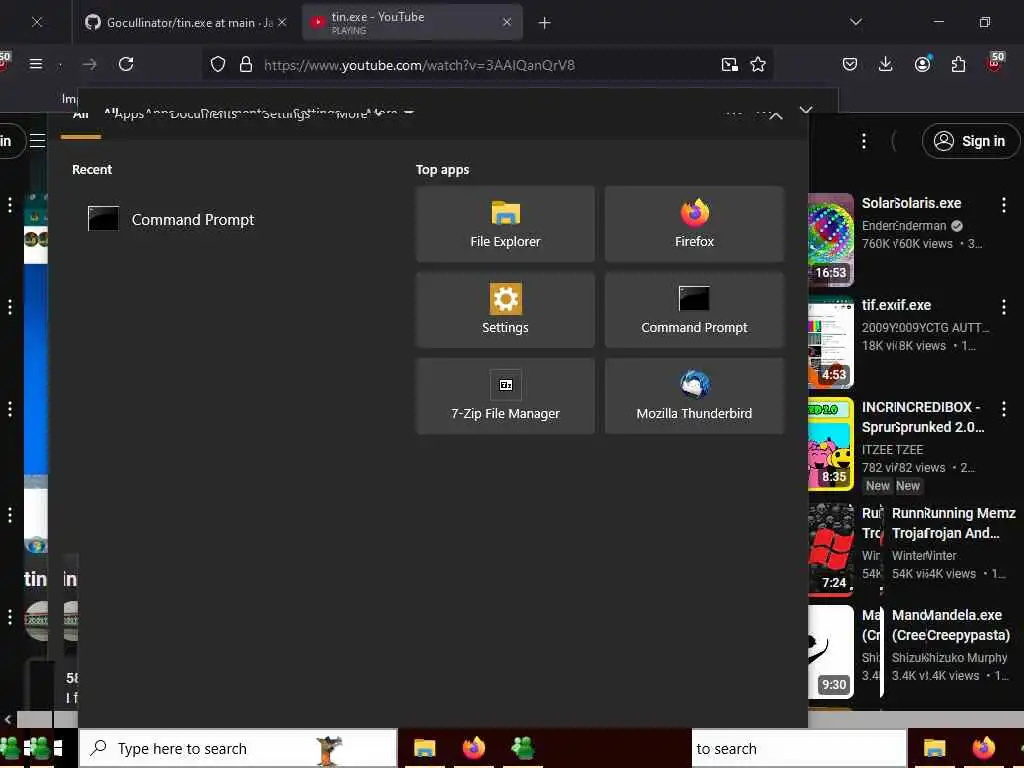The height and width of the screenshot is (768, 1024).
Task: Open the Mozilla Thunderbird tile
Action: 694,396
